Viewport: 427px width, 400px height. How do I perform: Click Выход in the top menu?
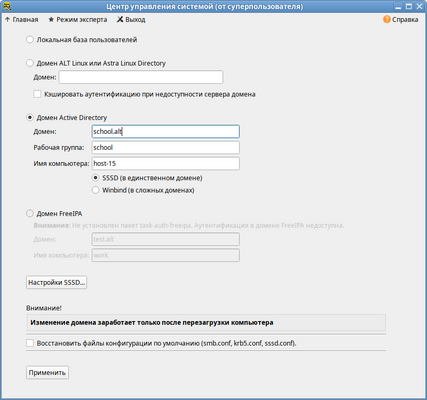(135, 19)
